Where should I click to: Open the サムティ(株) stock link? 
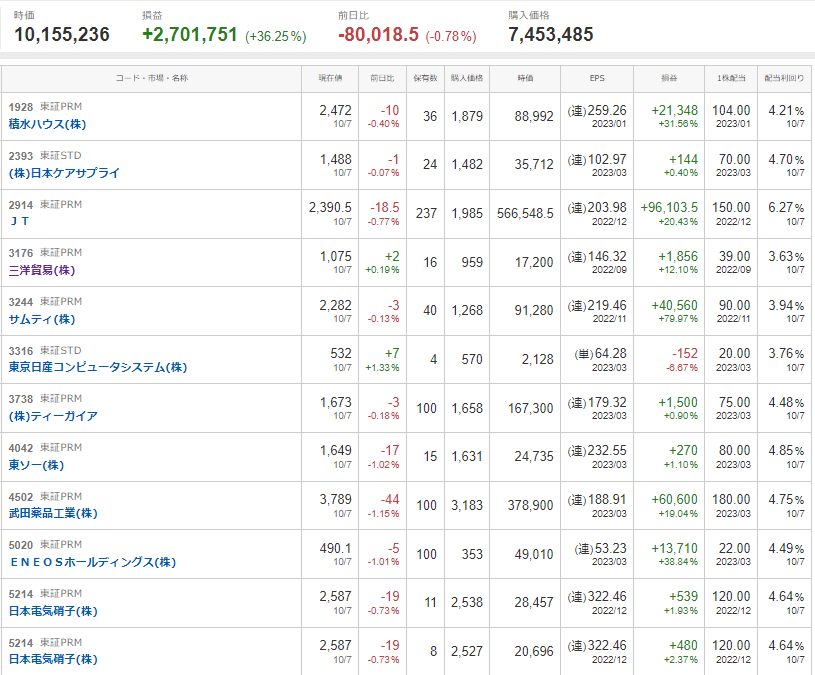coord(42,319)
